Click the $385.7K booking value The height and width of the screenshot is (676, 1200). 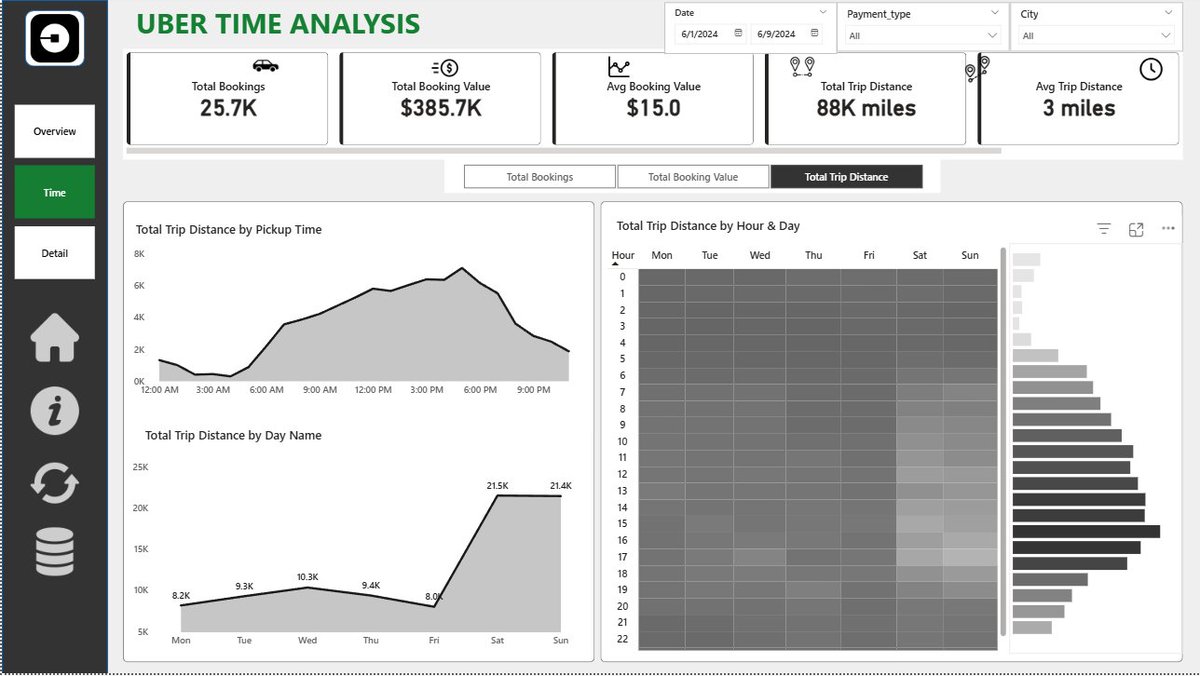tap(441, 108)
